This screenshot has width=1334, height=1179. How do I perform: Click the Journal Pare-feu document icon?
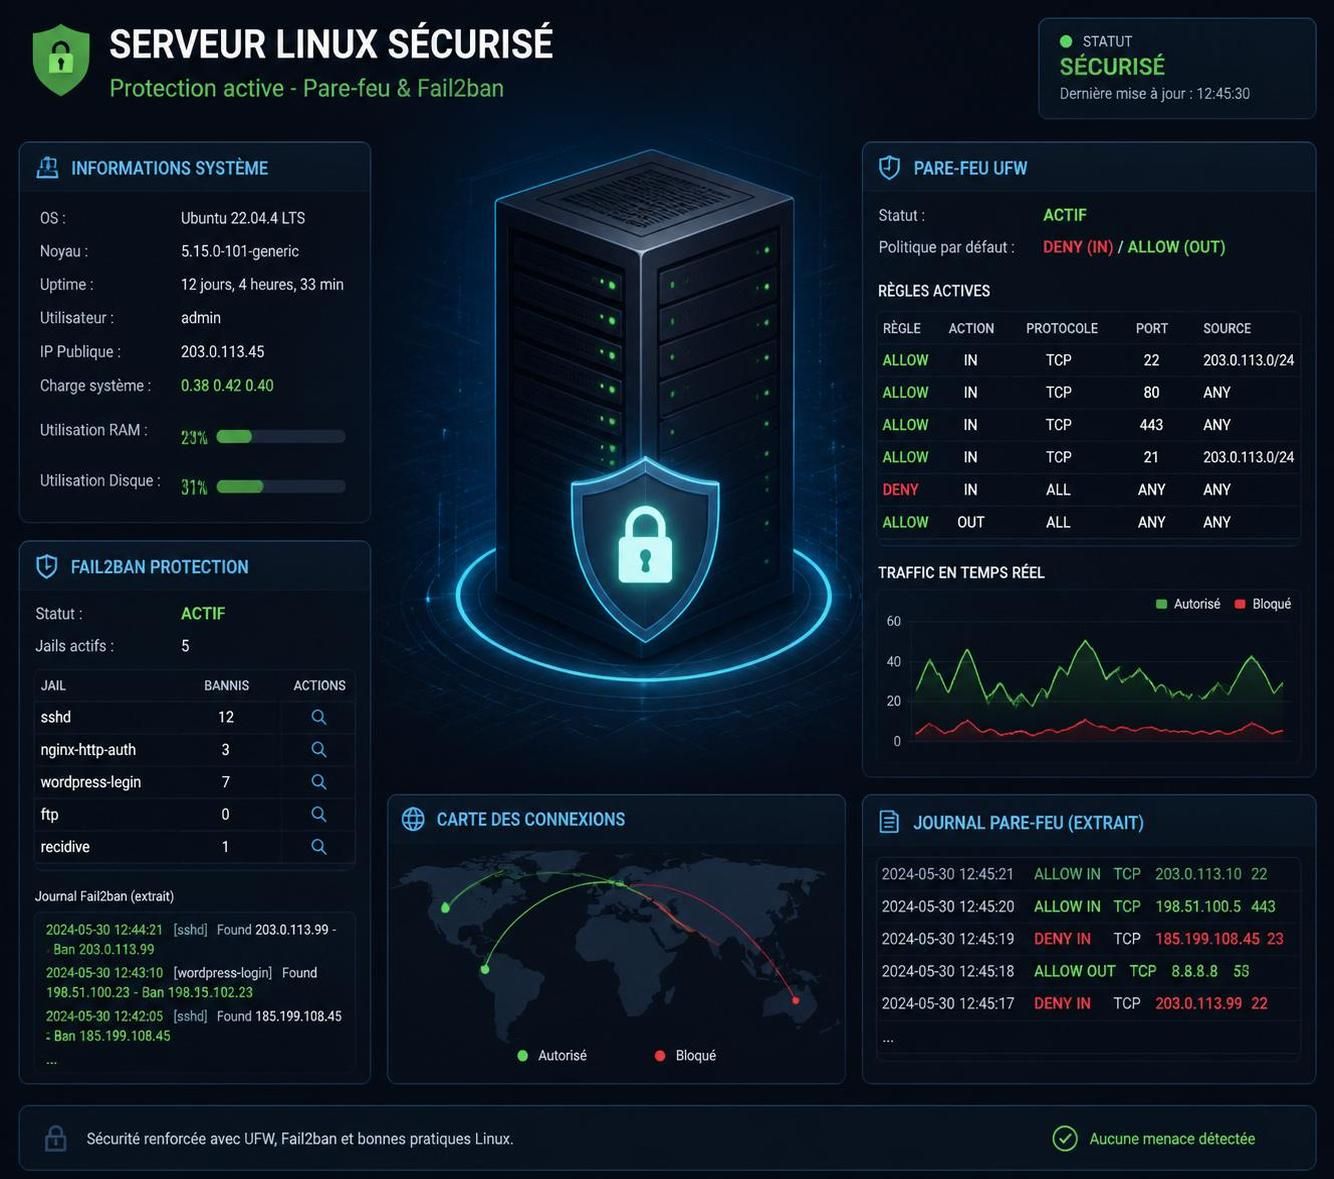pyautogui.click(x=889, y=822)
